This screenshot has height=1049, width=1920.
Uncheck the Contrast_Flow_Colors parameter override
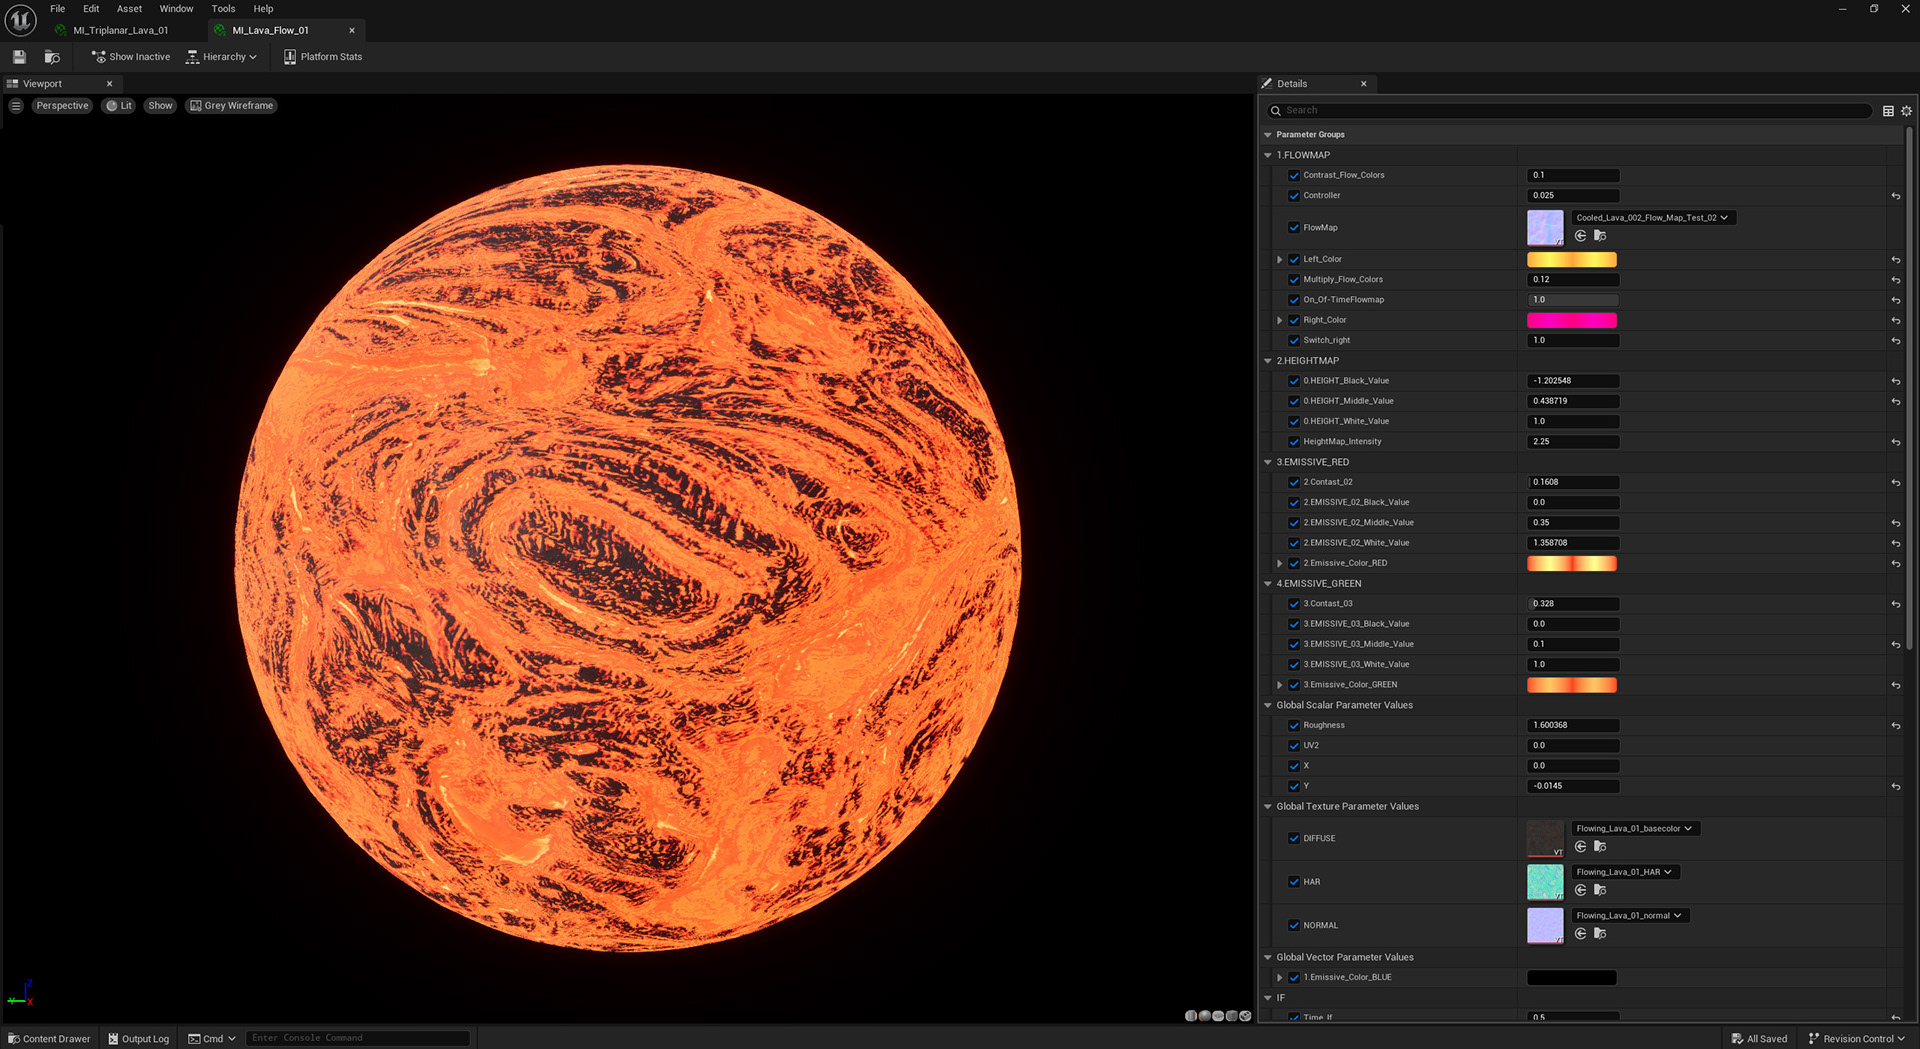pos(1294,175)
